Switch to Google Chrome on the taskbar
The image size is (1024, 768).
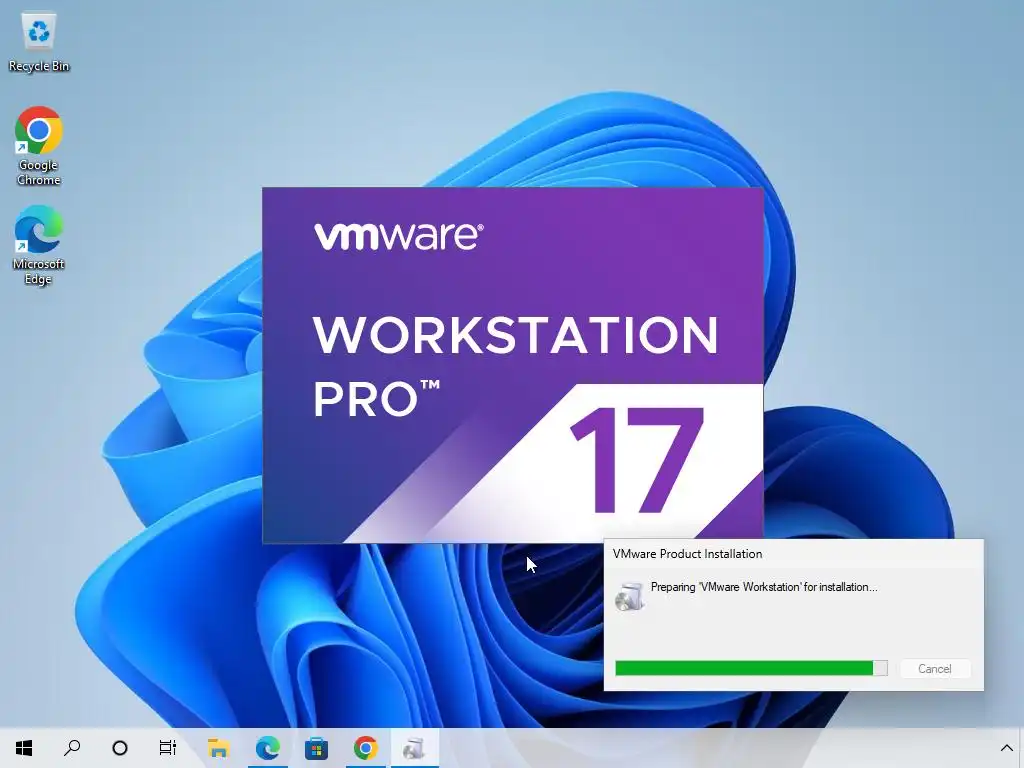366,748
